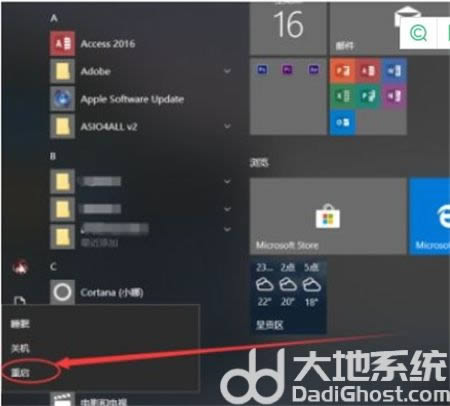Click the letter B group header
Viewport: 450px width, 406px height.
[53, 156]
